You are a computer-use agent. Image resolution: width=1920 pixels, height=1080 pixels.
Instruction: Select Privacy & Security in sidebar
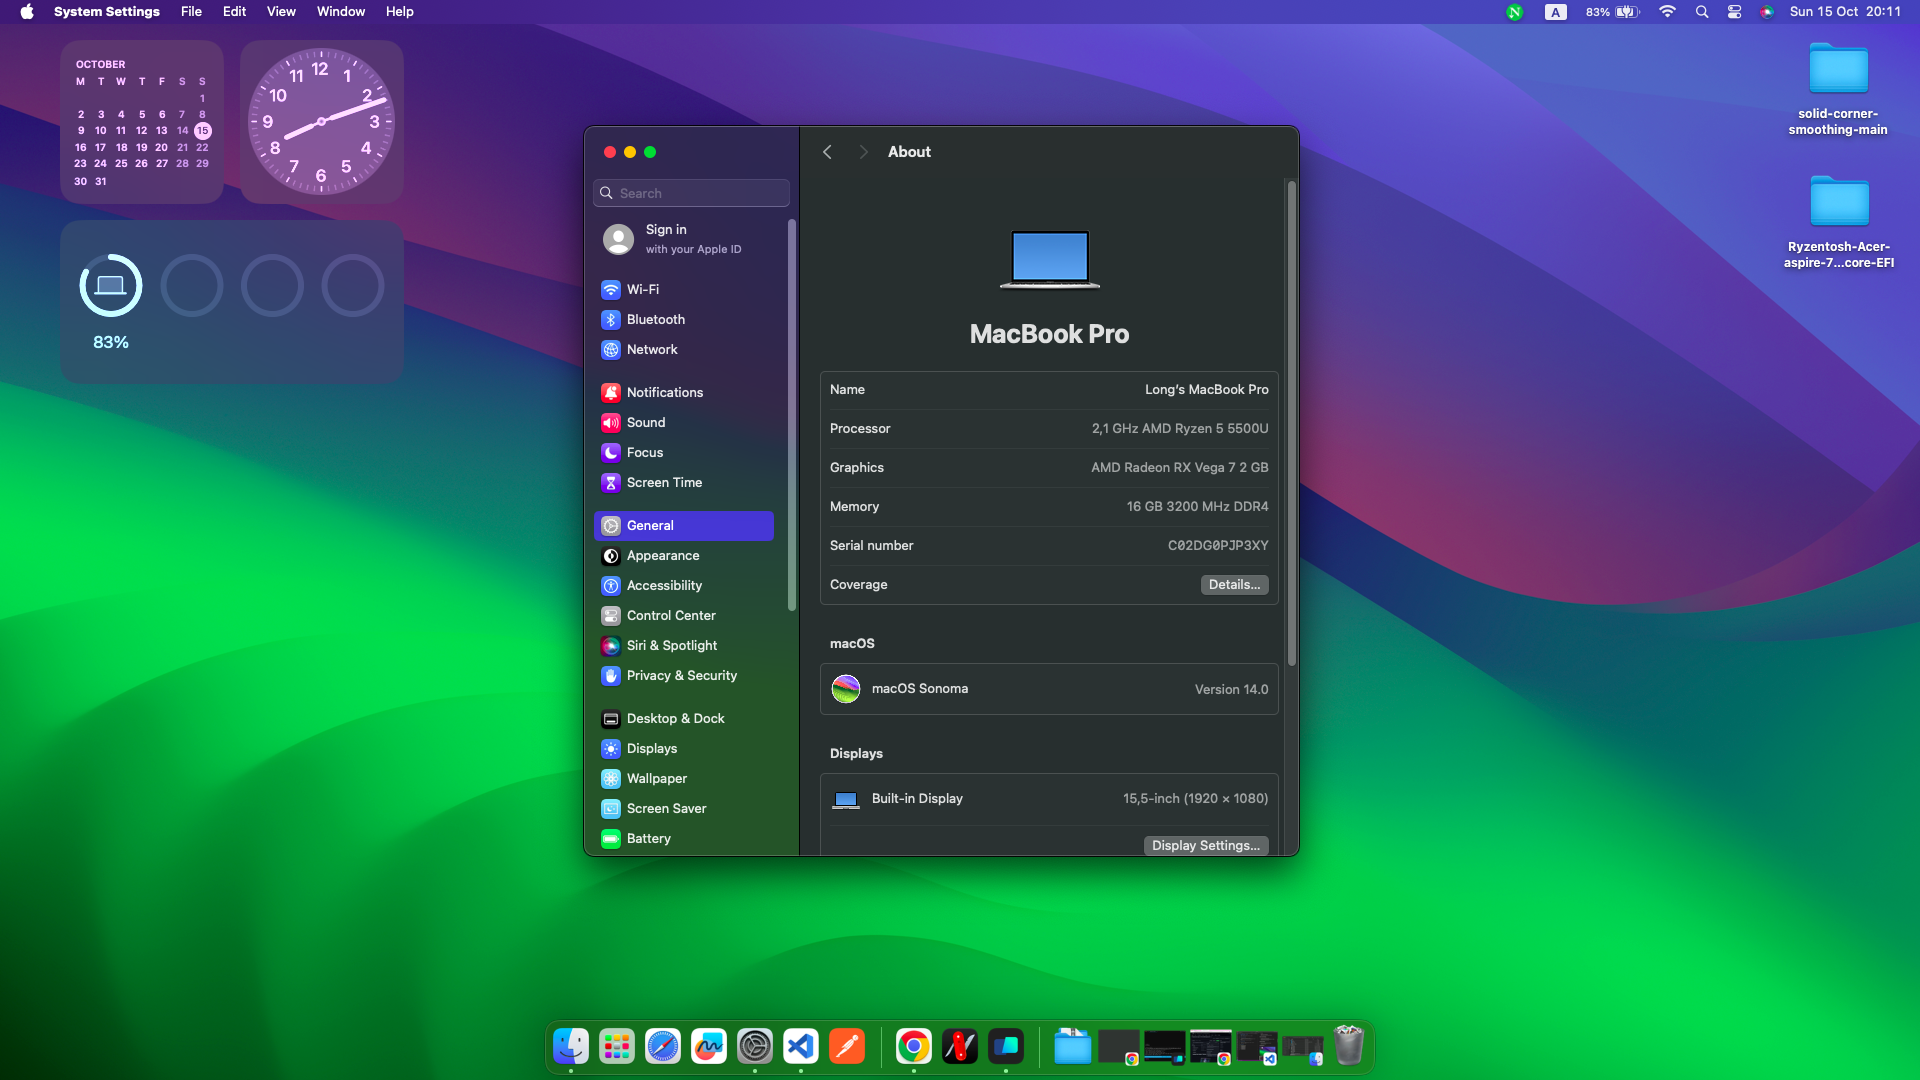pyautogui.click(x=681, y=676)
